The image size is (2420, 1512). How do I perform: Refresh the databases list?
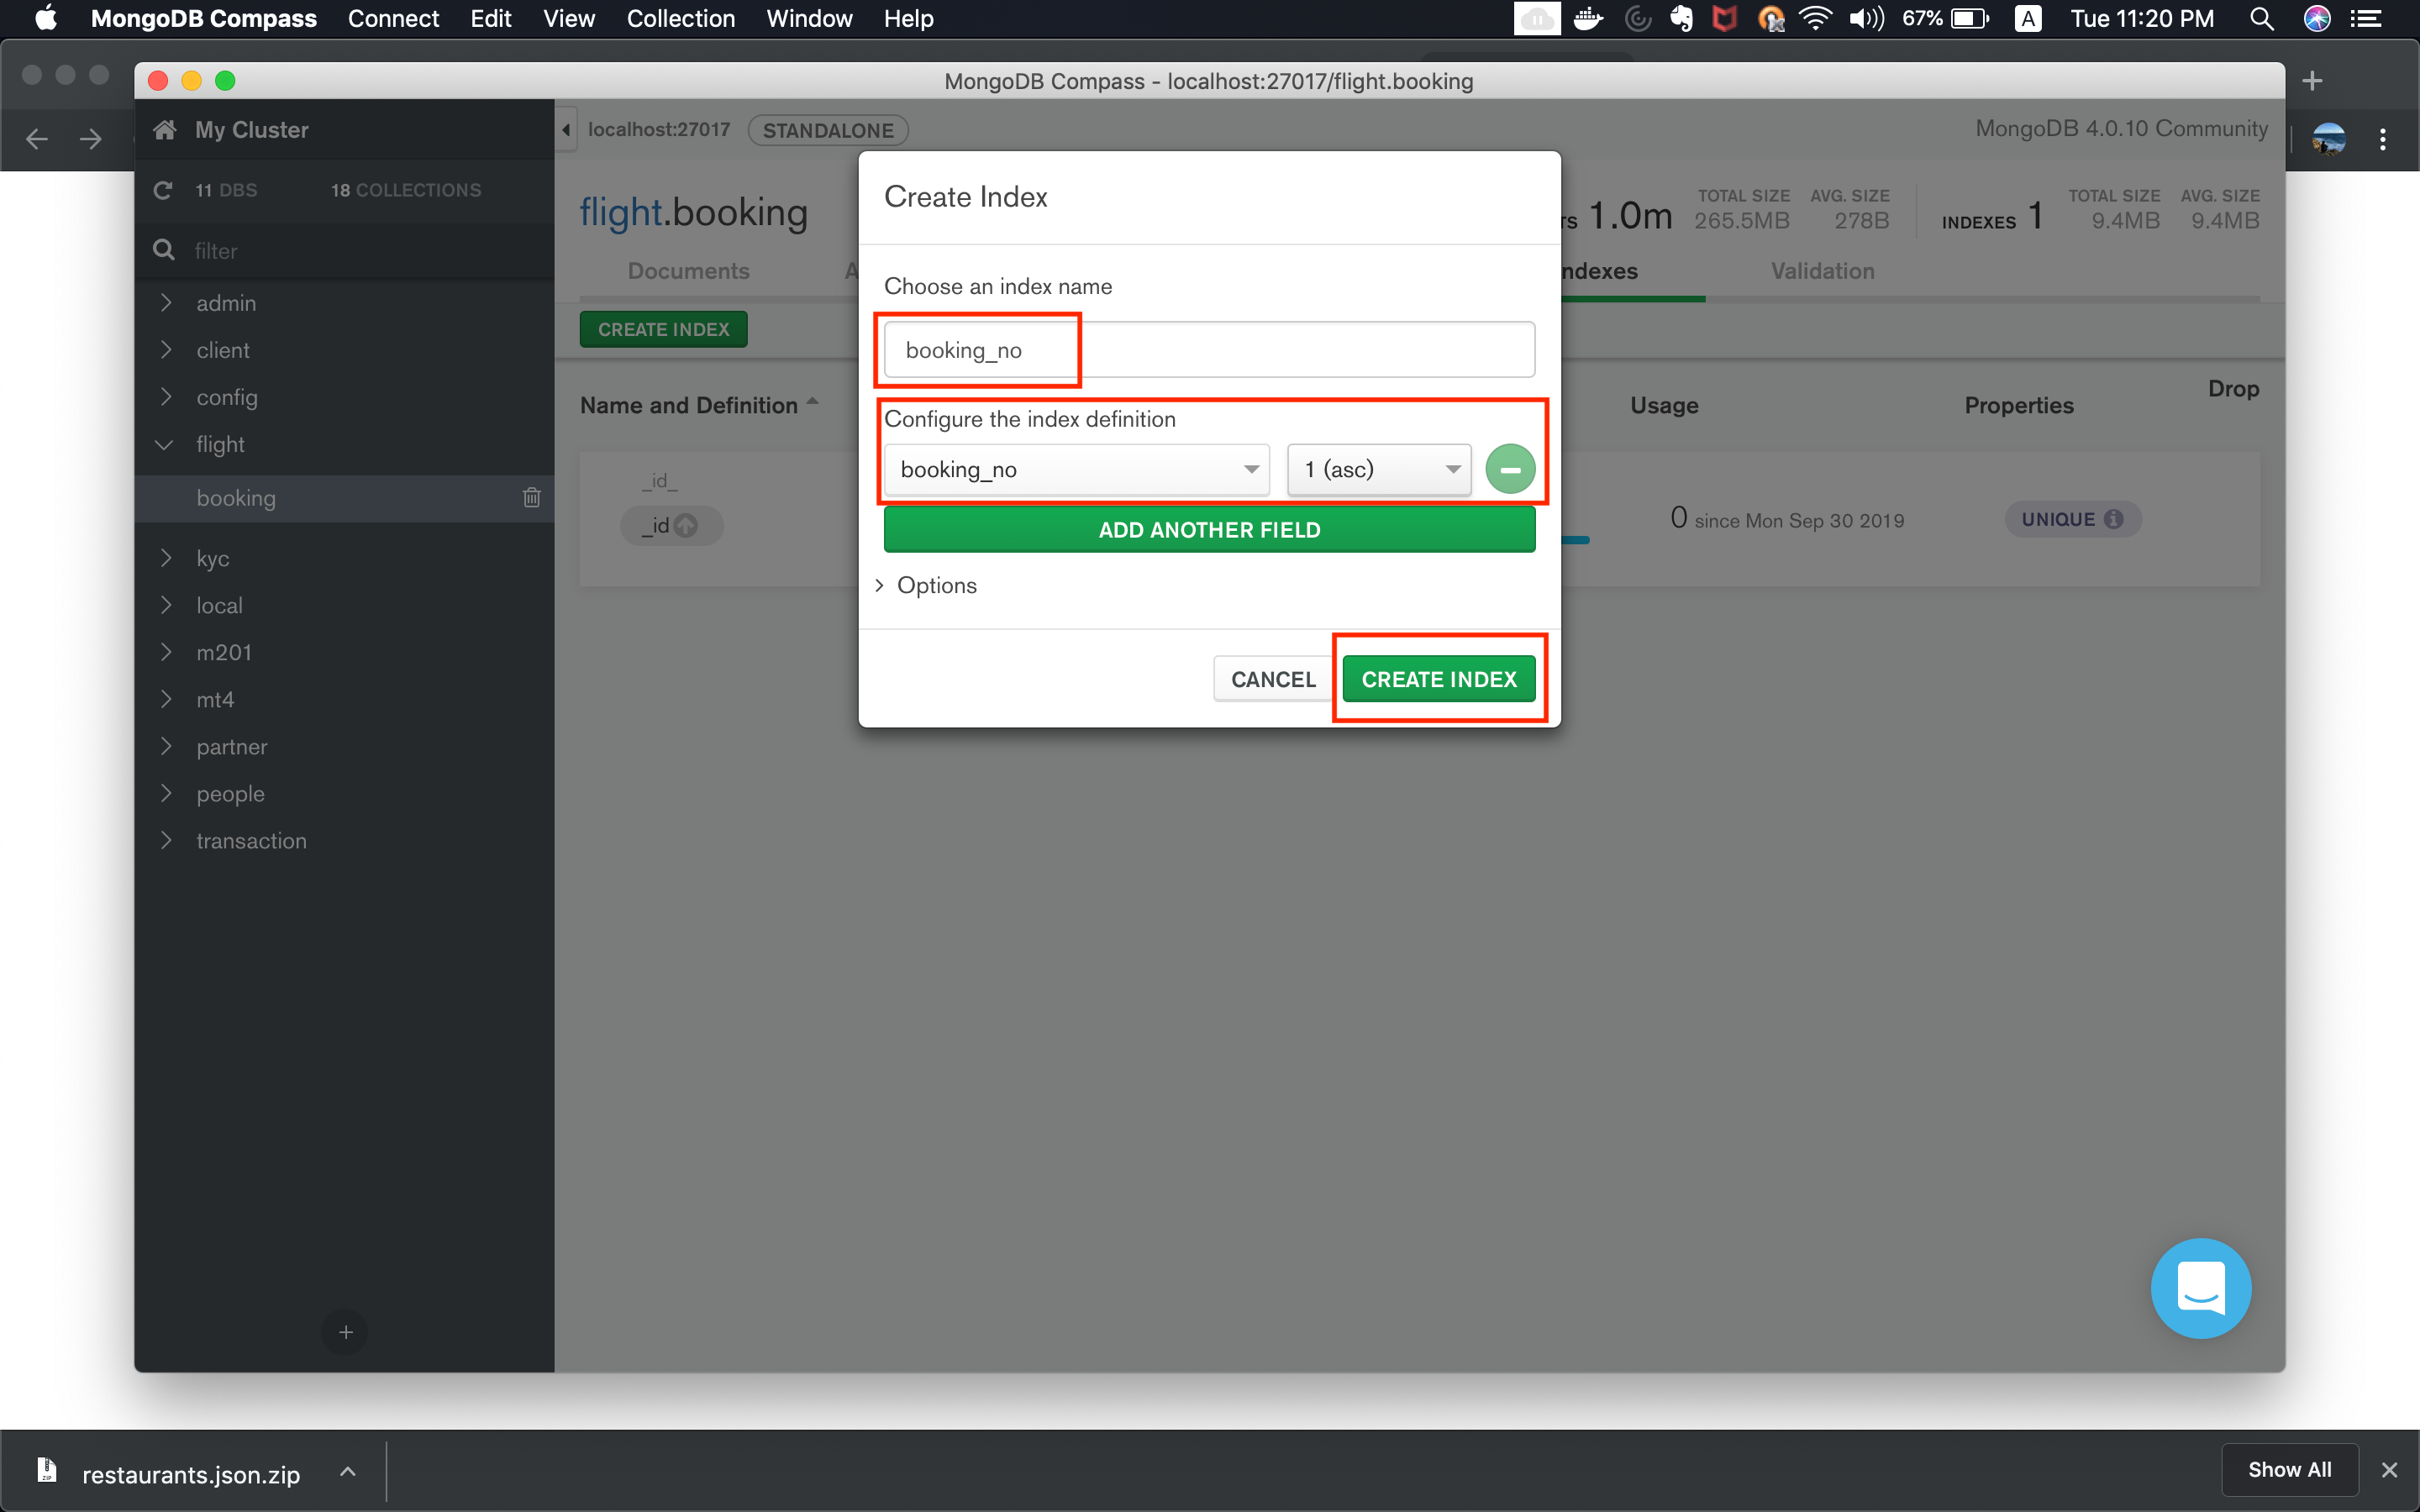pos(162,190)
